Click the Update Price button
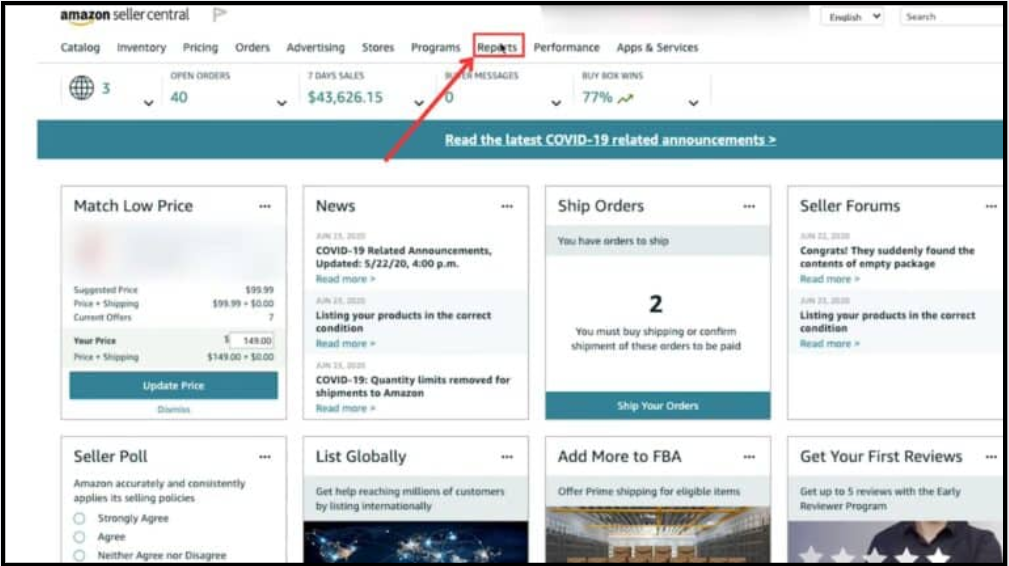Screen dimensions: 1009x566 point(173,386)
